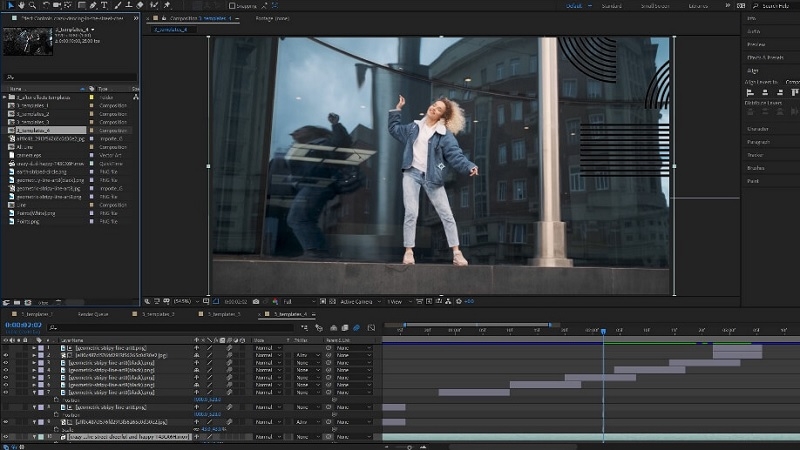Viewport: 800px width, 450px height.
Task: Open composition flowchart icon in viewer
Action: point(448,302)
